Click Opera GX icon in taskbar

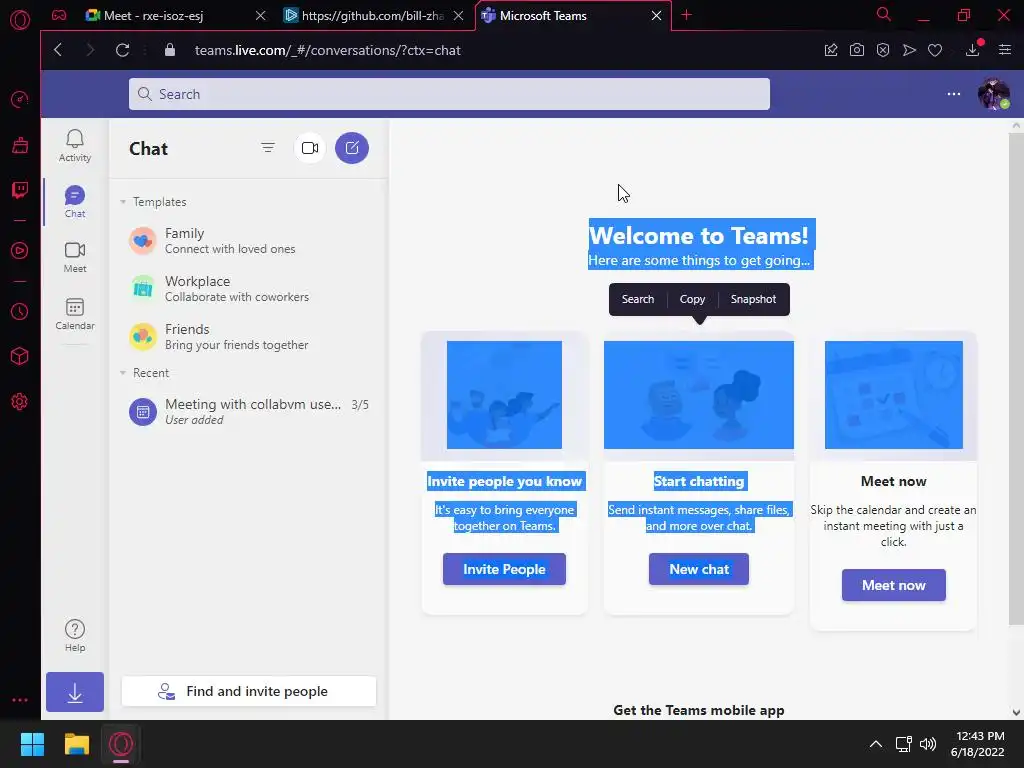[x=121, y=744]
